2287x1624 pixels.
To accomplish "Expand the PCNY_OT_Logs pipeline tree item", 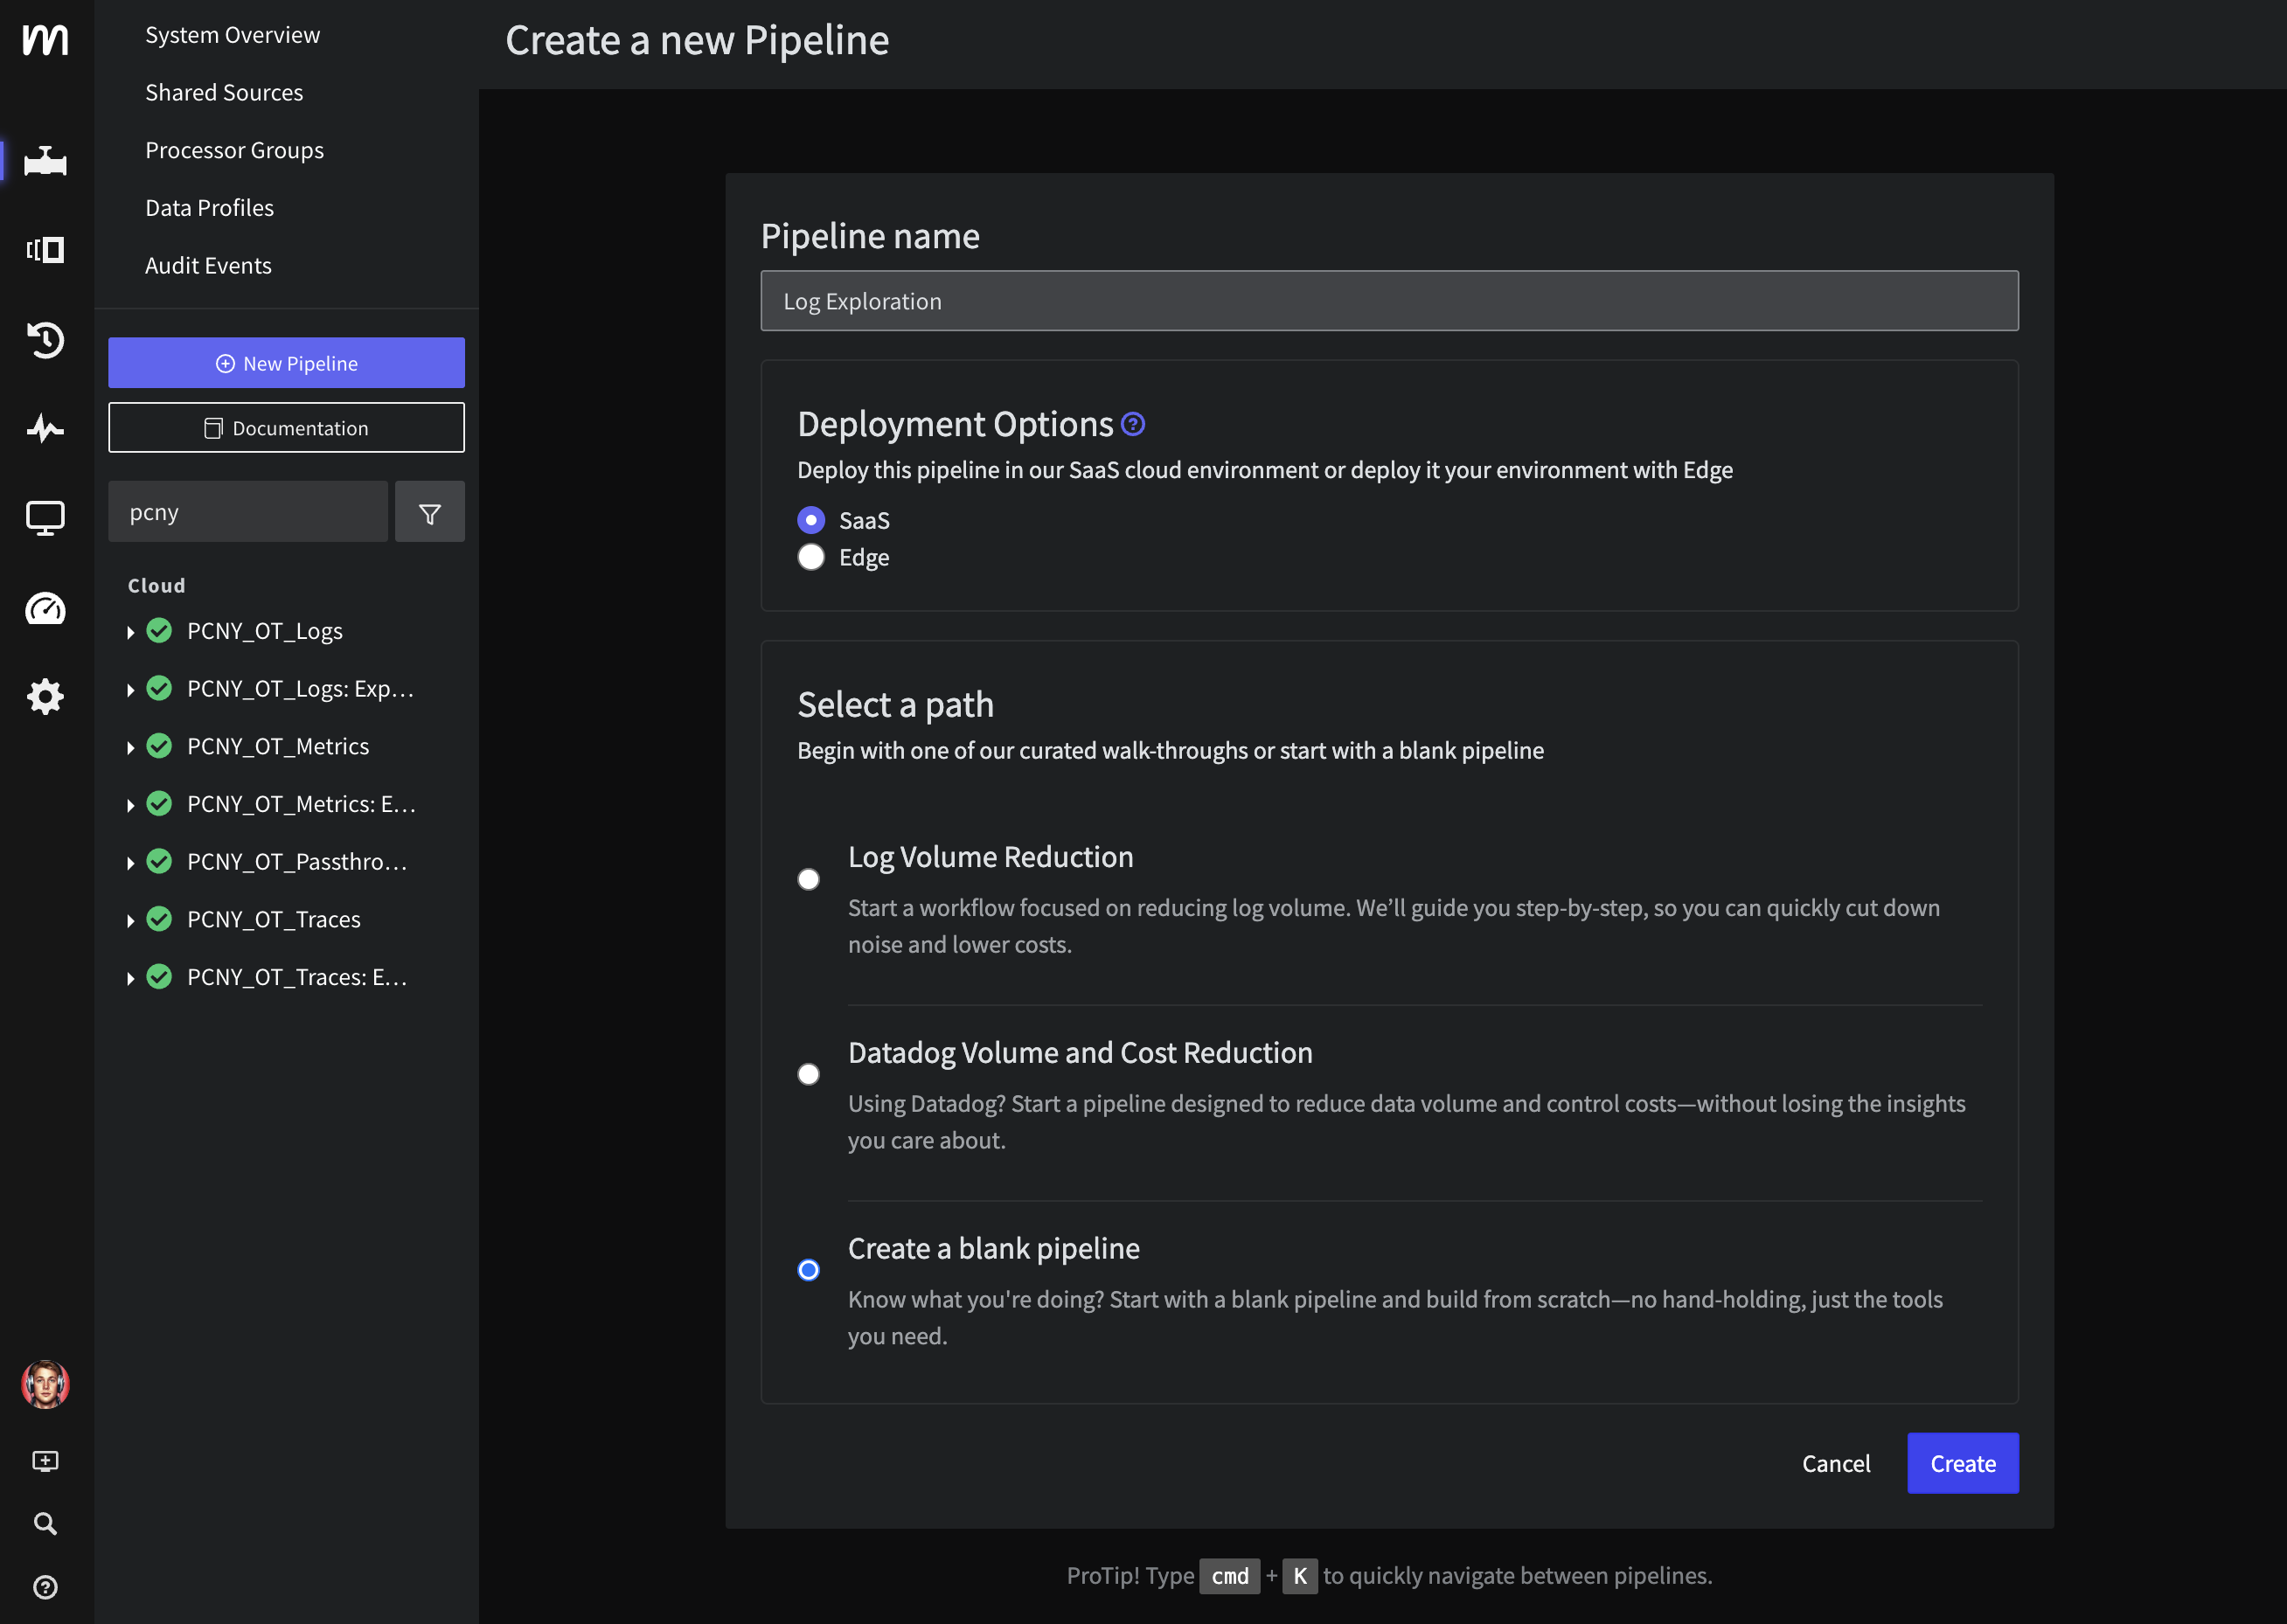I will click(131, 632).
